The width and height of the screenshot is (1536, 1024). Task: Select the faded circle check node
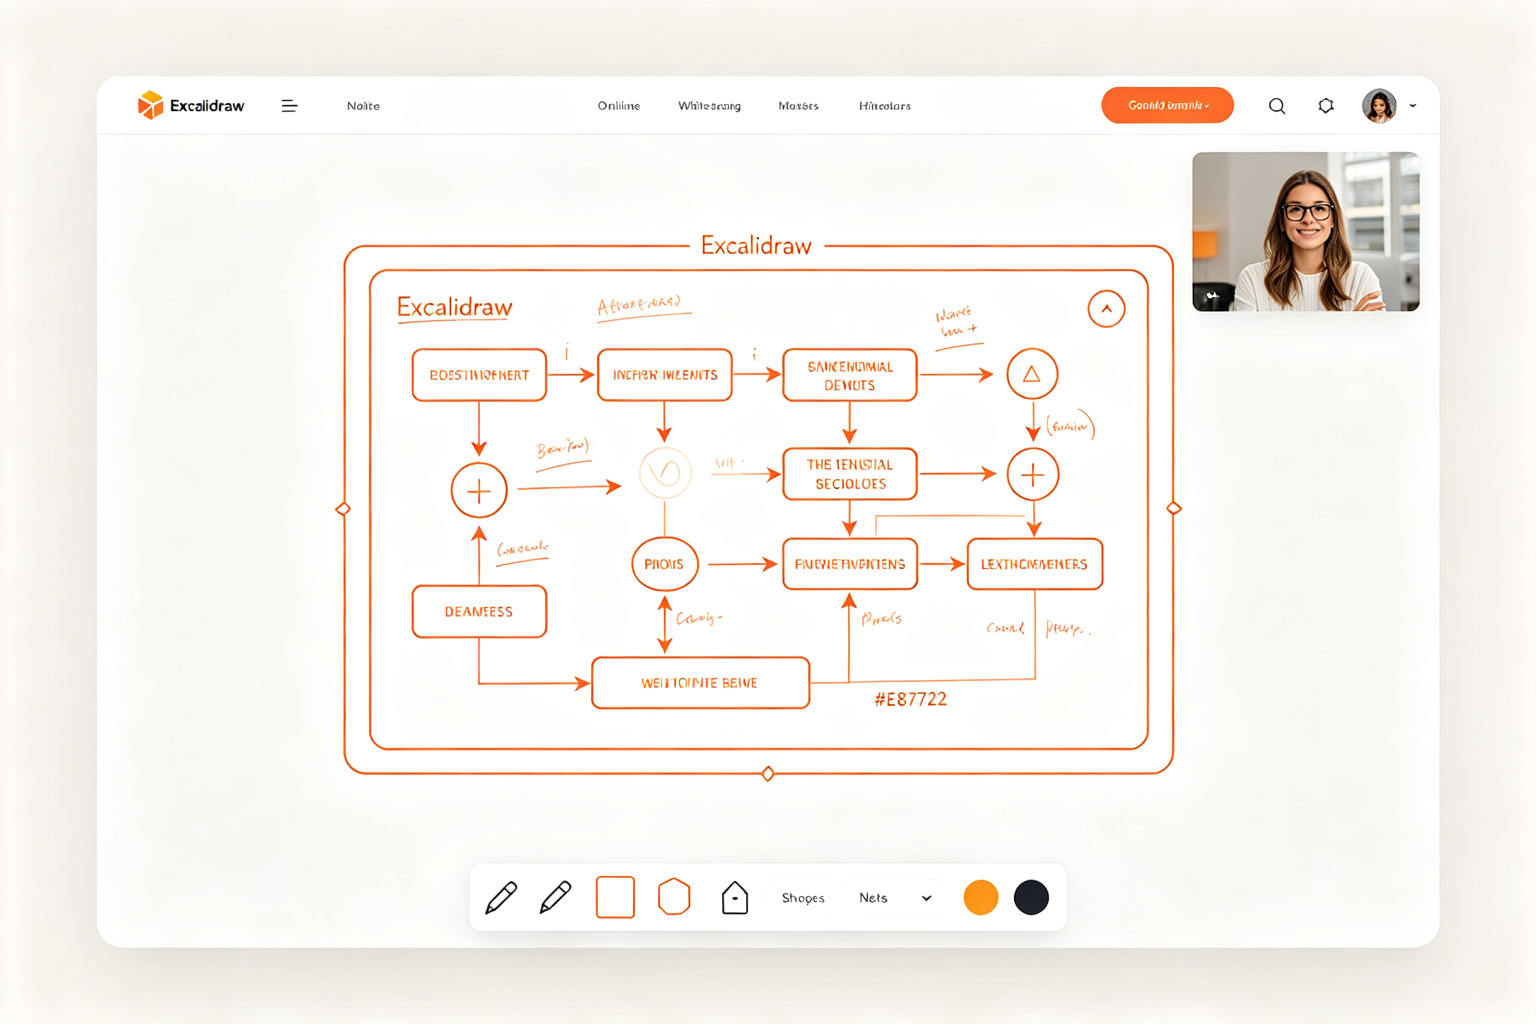(x=665, y=472)
